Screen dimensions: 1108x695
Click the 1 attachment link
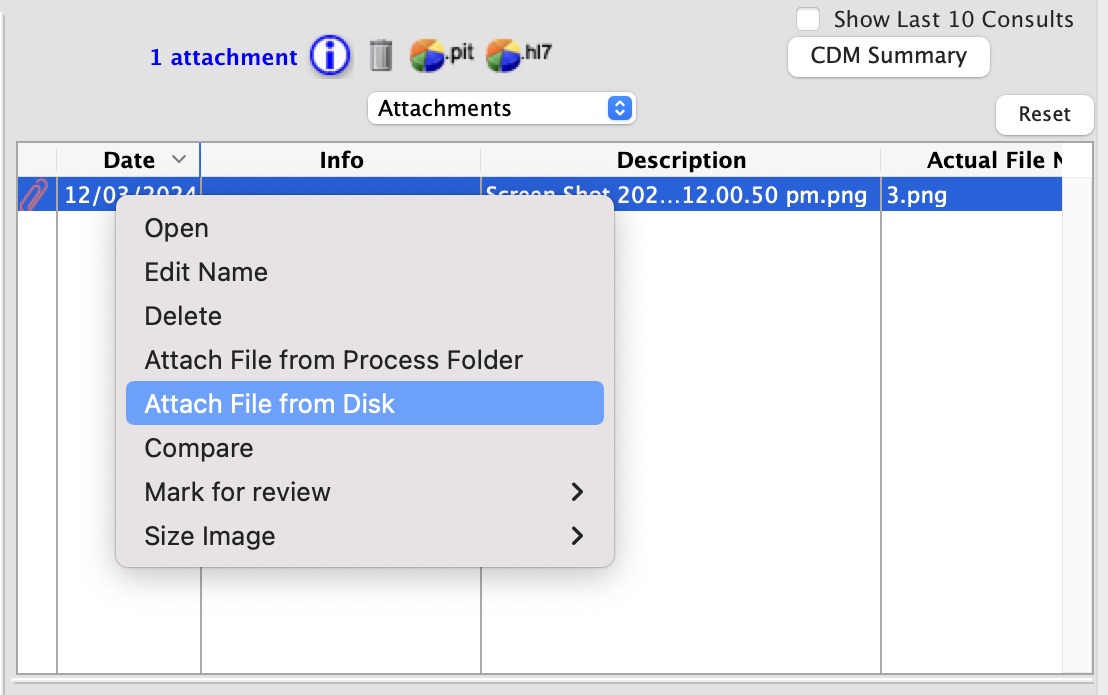(223, 57)
